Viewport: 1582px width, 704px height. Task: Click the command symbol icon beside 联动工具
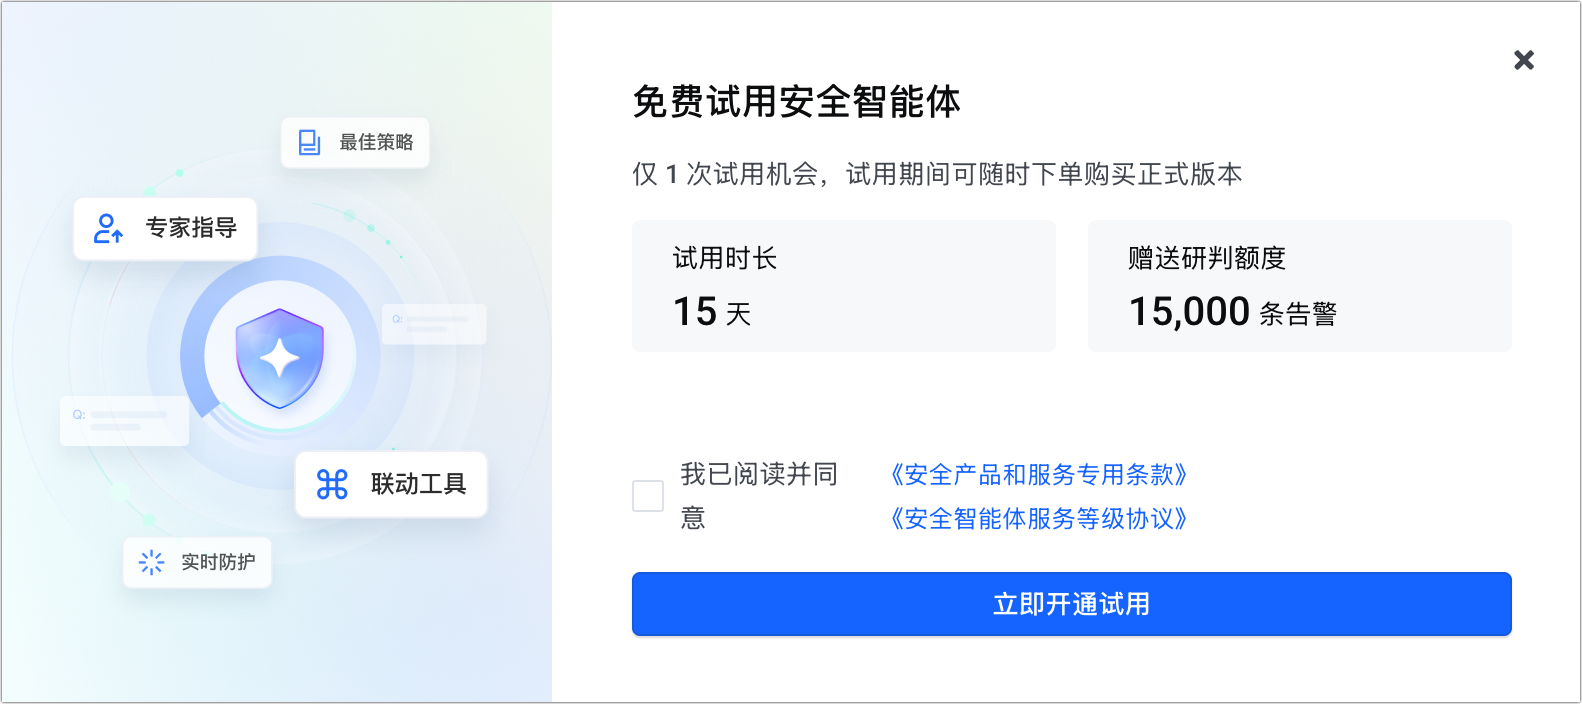click(332, 484)
